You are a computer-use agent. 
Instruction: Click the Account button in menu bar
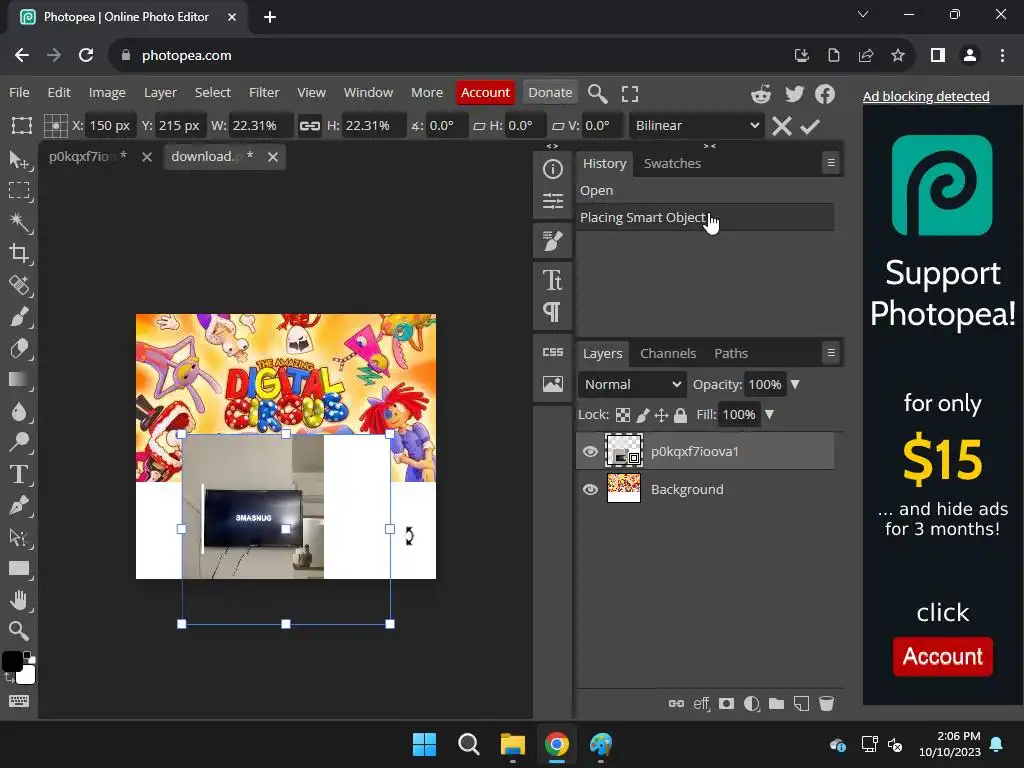pos(485,93)
